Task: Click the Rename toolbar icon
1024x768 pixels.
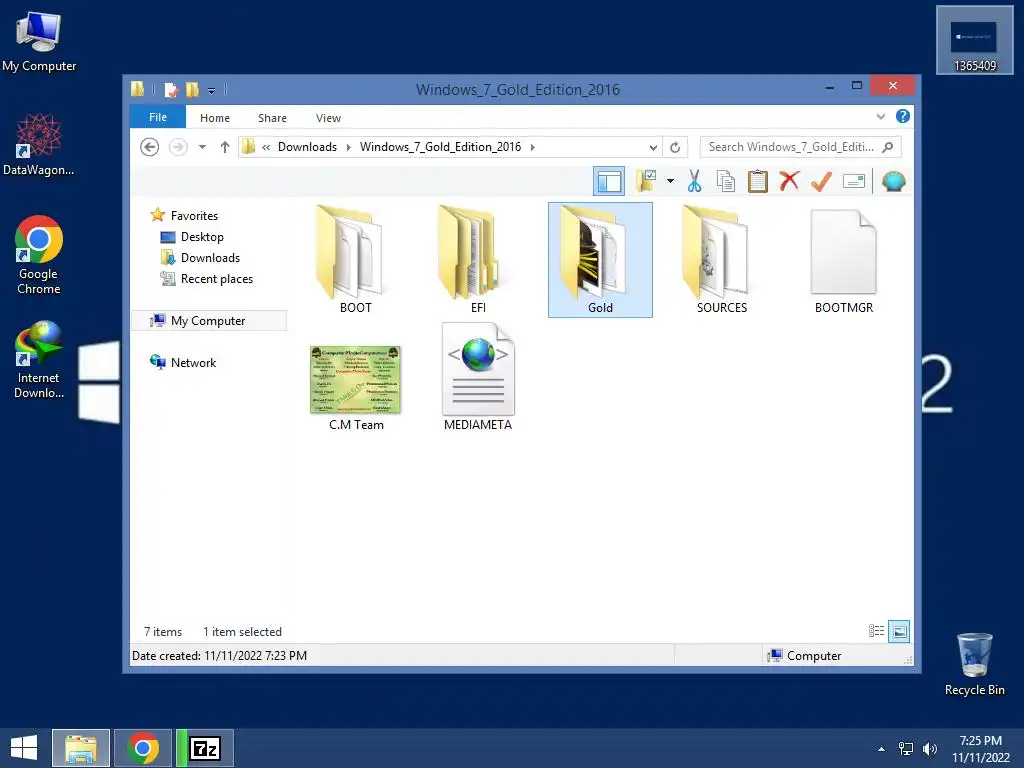Action: [854, 181]
